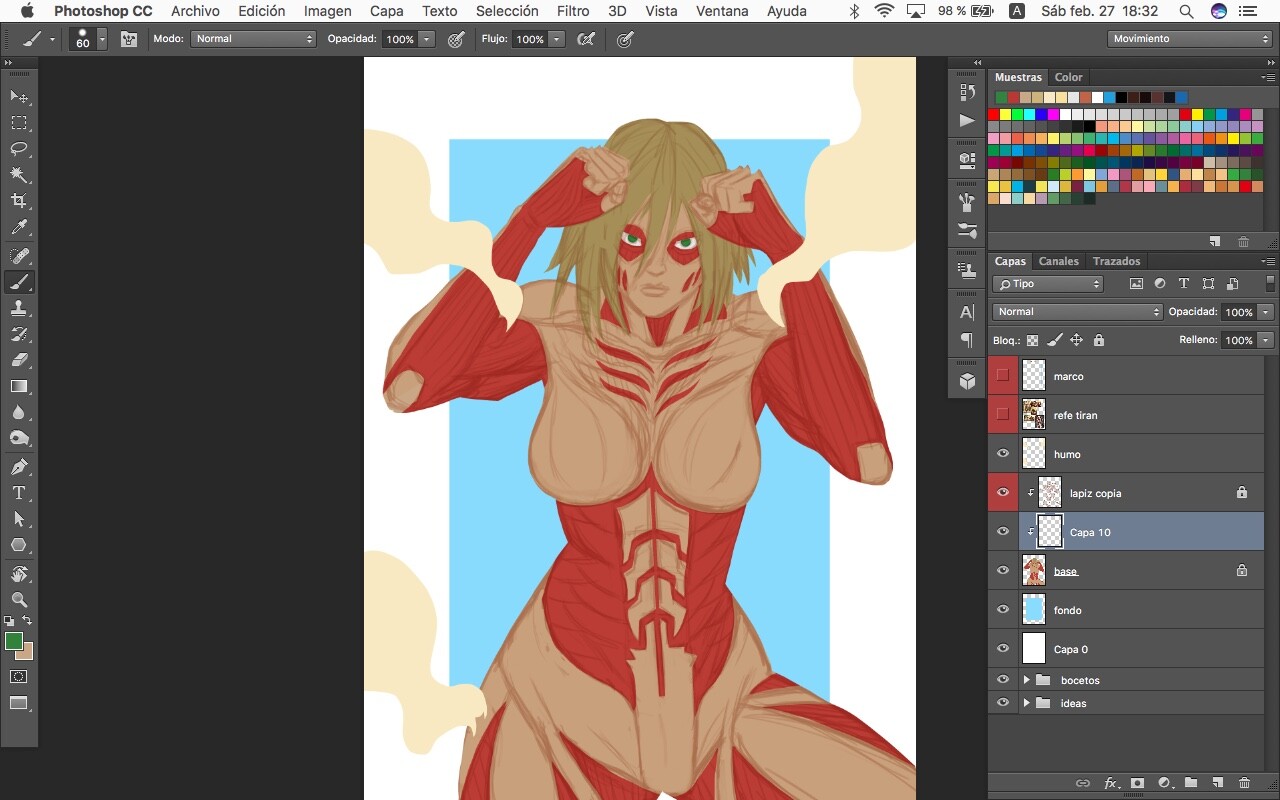Hide the base layer
This screenshot has height=800, width=1280.
pyautogui.click(x=1003, y=571)
